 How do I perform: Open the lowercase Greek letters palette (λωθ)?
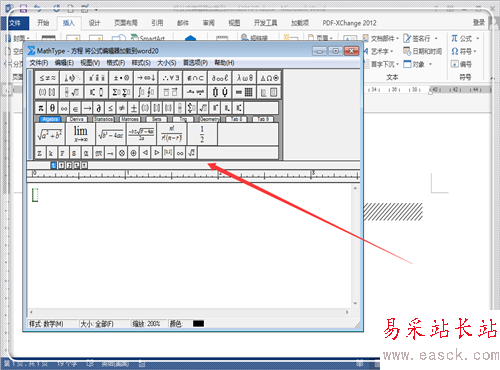[x=245, y=78]
